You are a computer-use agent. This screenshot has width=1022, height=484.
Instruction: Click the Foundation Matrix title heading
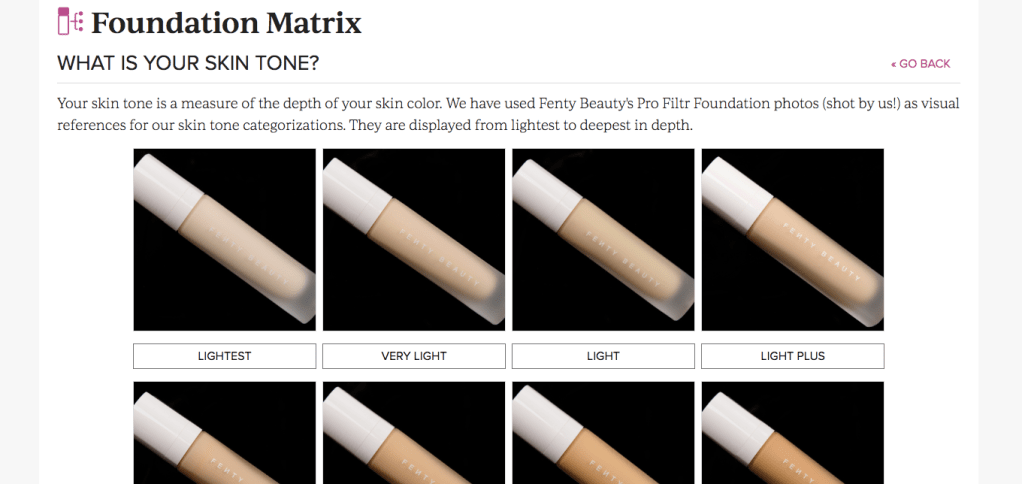click(x=226, y=23)
